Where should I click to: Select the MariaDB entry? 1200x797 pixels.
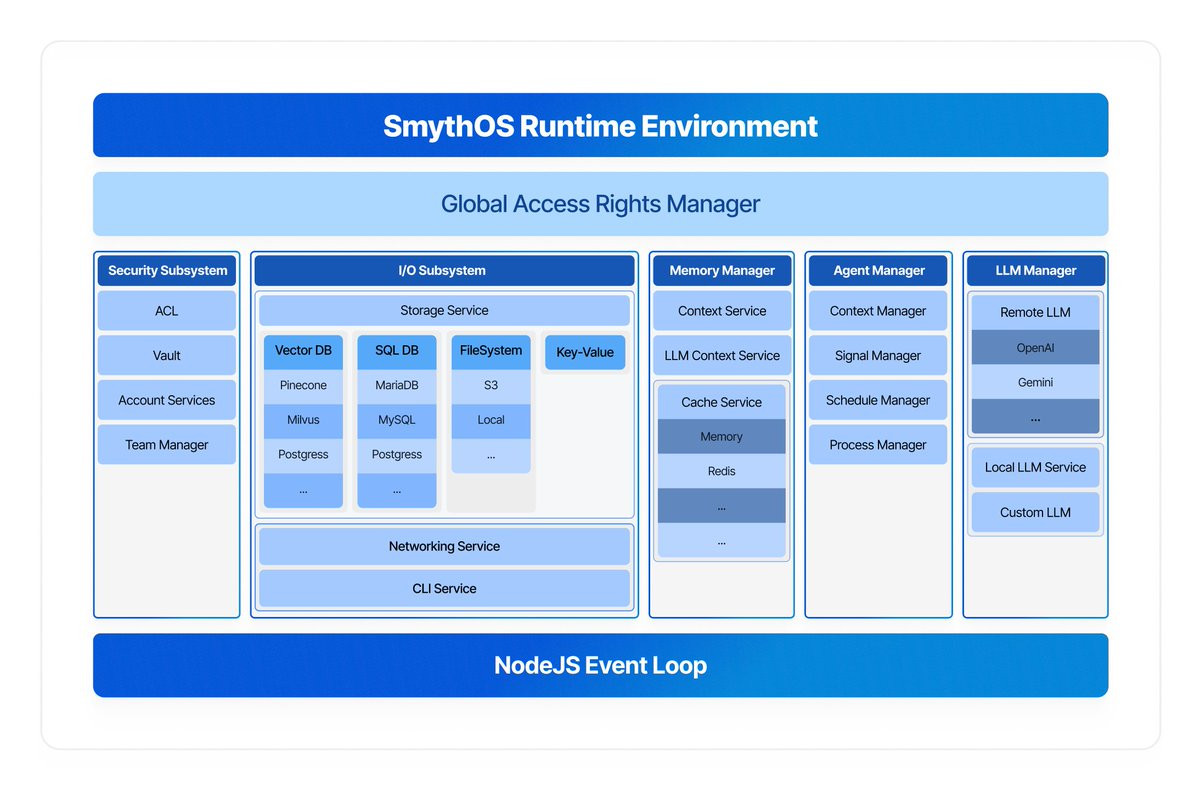coord(397,386)
